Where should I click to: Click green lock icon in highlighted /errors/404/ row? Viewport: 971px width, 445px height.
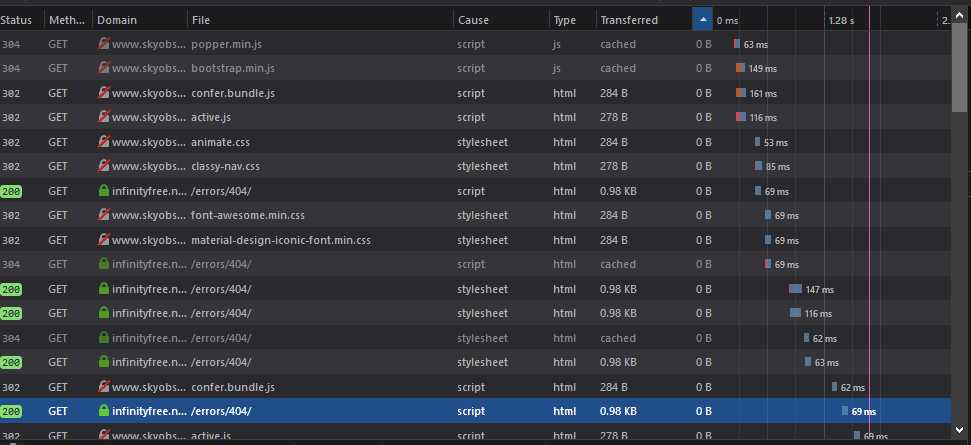point(104,410)
